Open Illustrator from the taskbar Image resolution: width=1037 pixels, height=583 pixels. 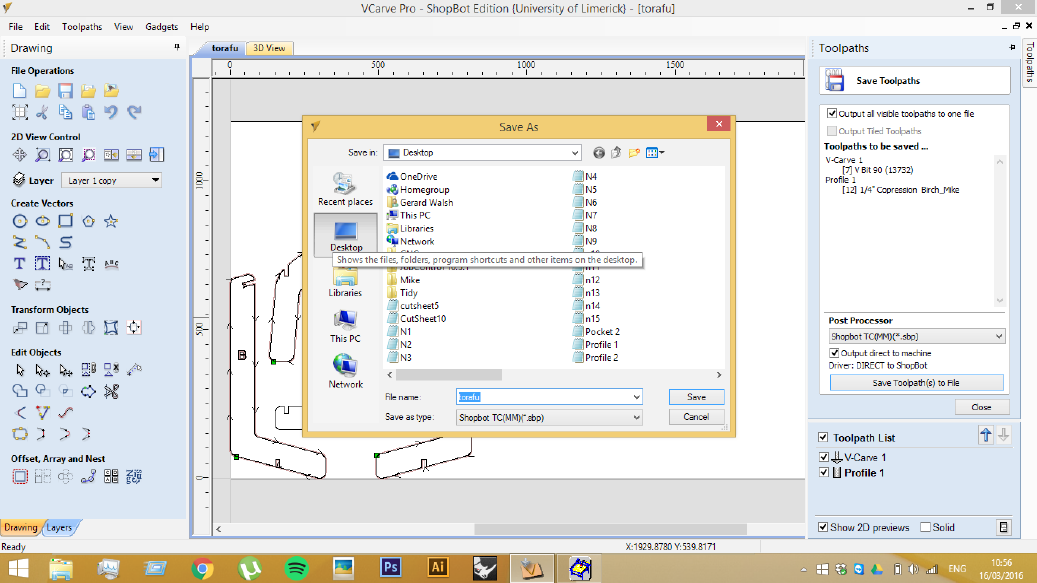click(437, 568)
